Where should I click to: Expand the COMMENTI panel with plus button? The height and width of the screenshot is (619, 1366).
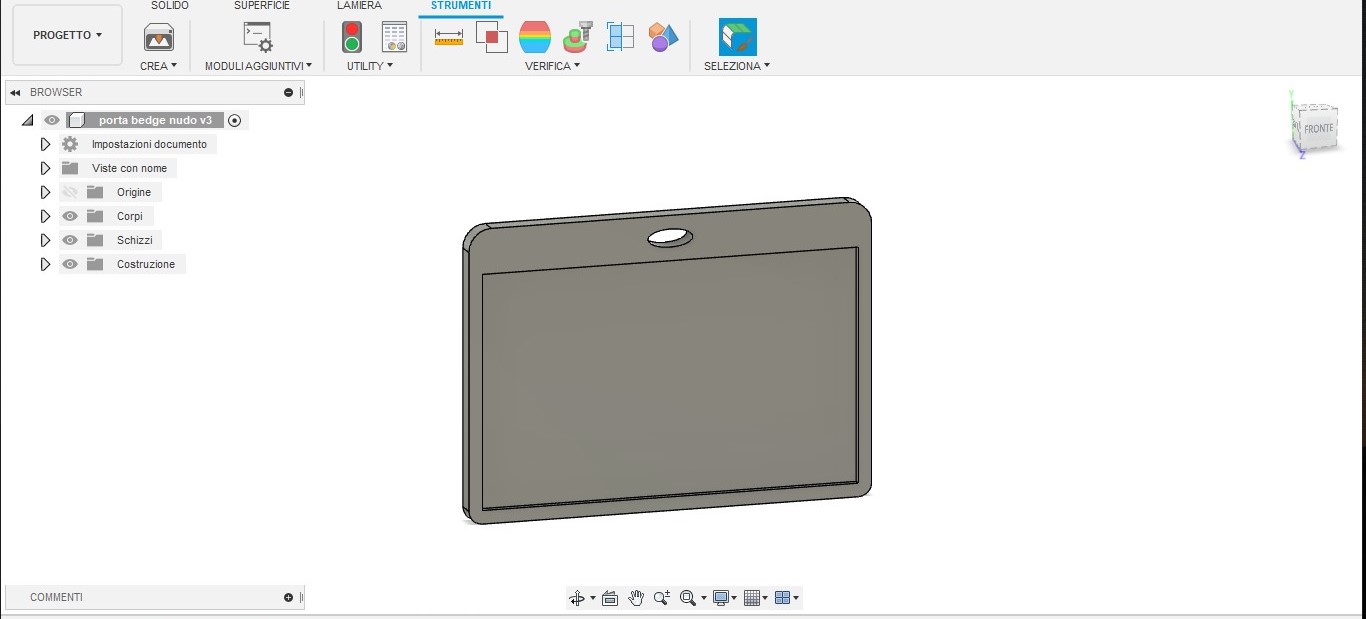click(x=288, y=597)
